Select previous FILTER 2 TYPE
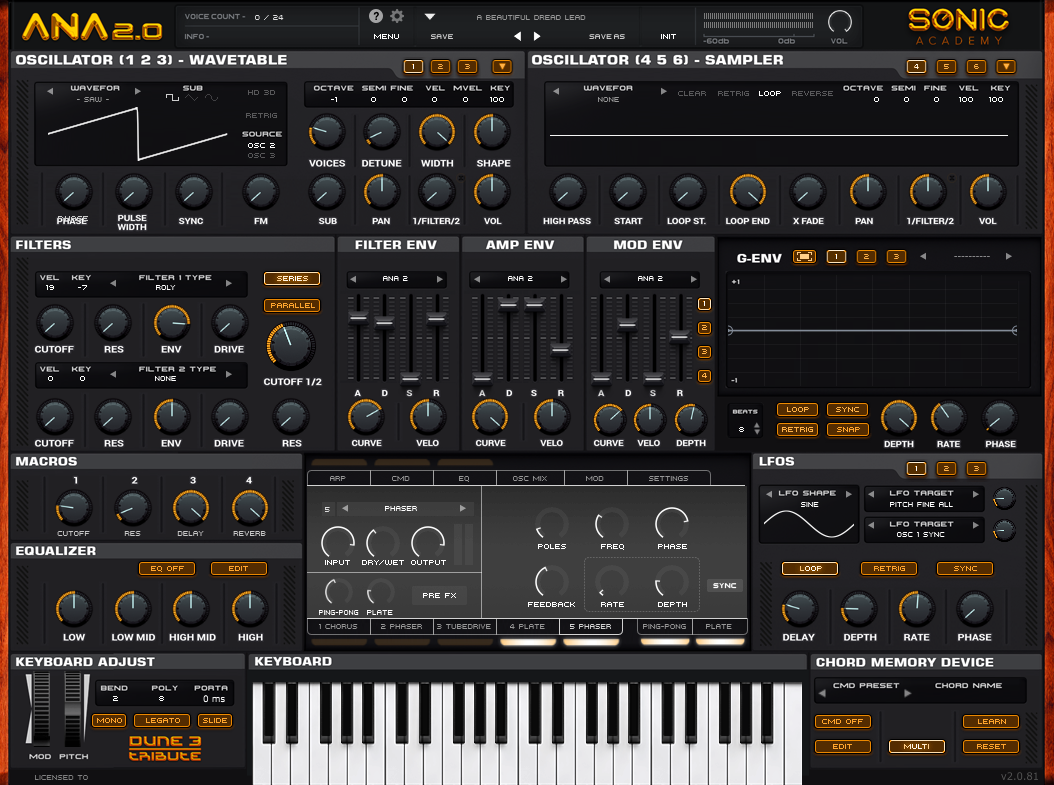The height and width of the screenshot is (785, 1054). click(x=113, y=374)
